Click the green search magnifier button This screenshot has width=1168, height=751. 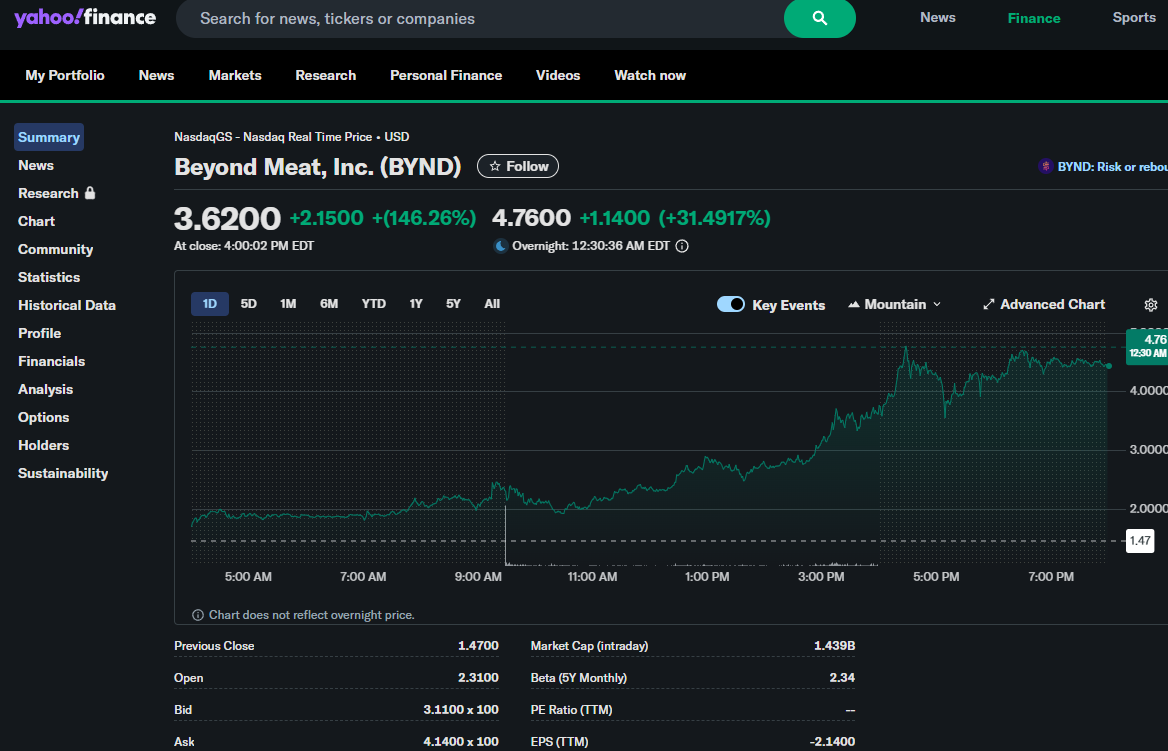(x=819, y=19)
